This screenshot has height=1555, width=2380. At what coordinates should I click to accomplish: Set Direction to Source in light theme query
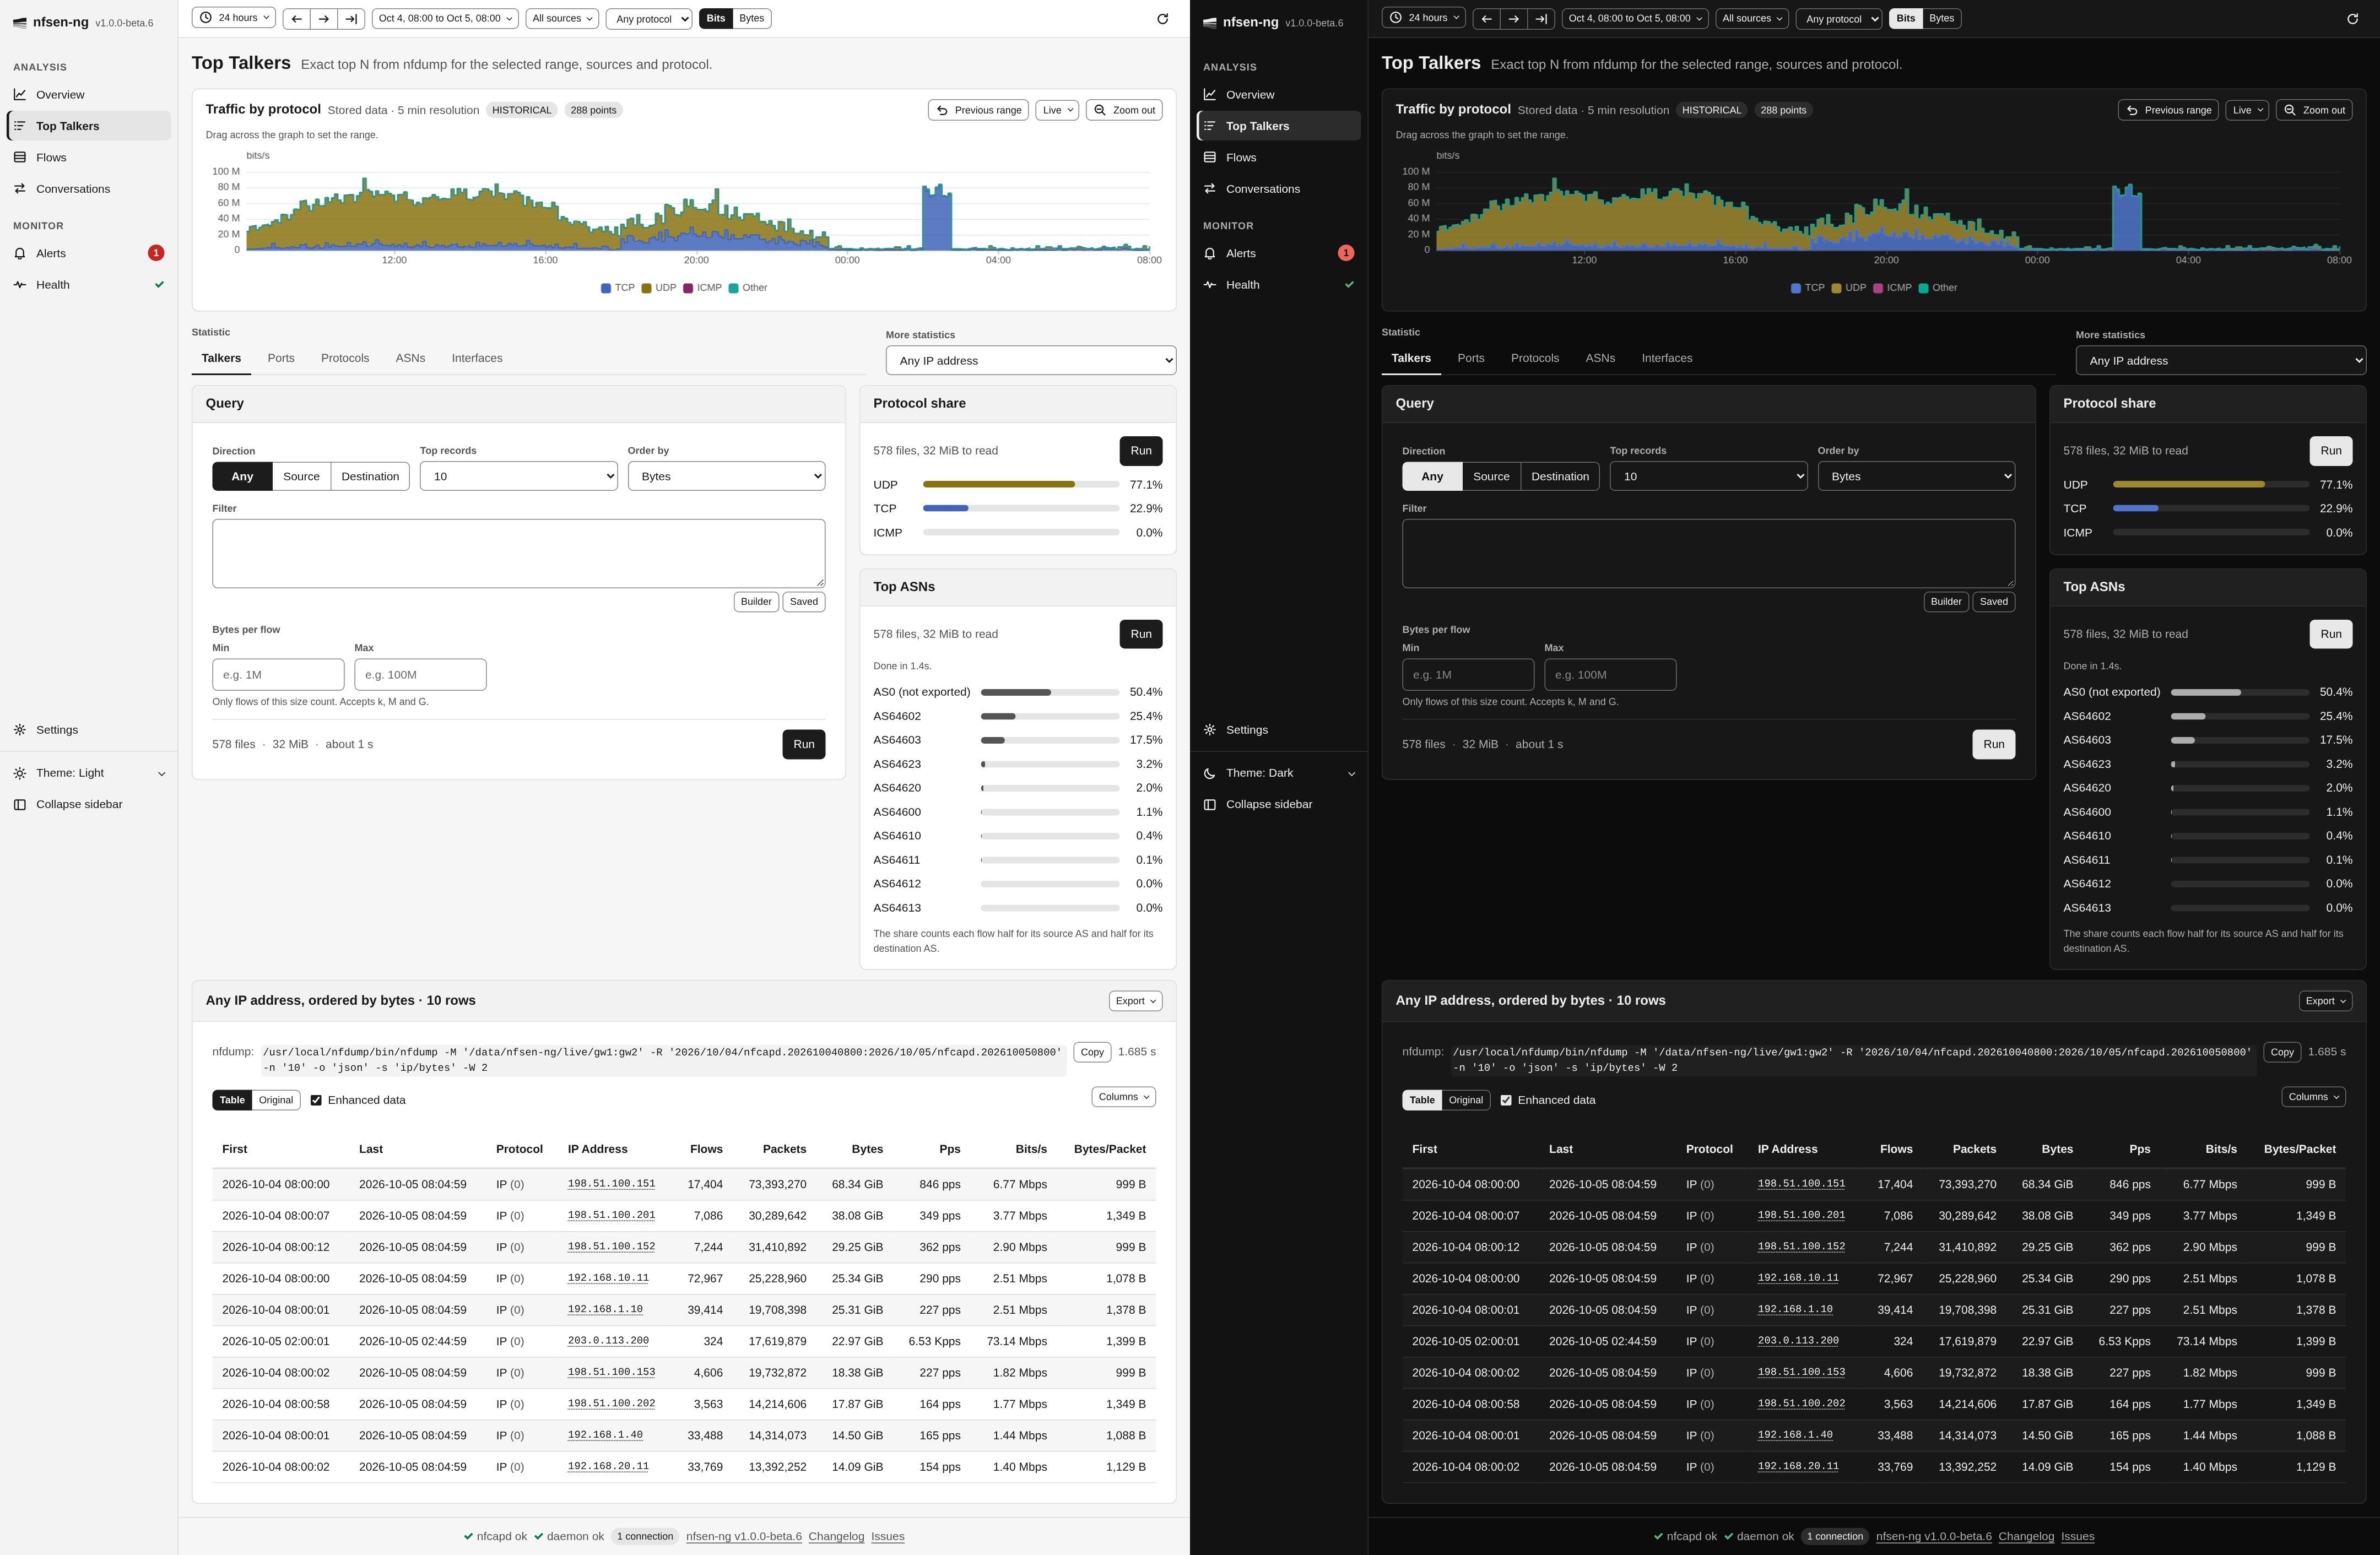(301, 476)
